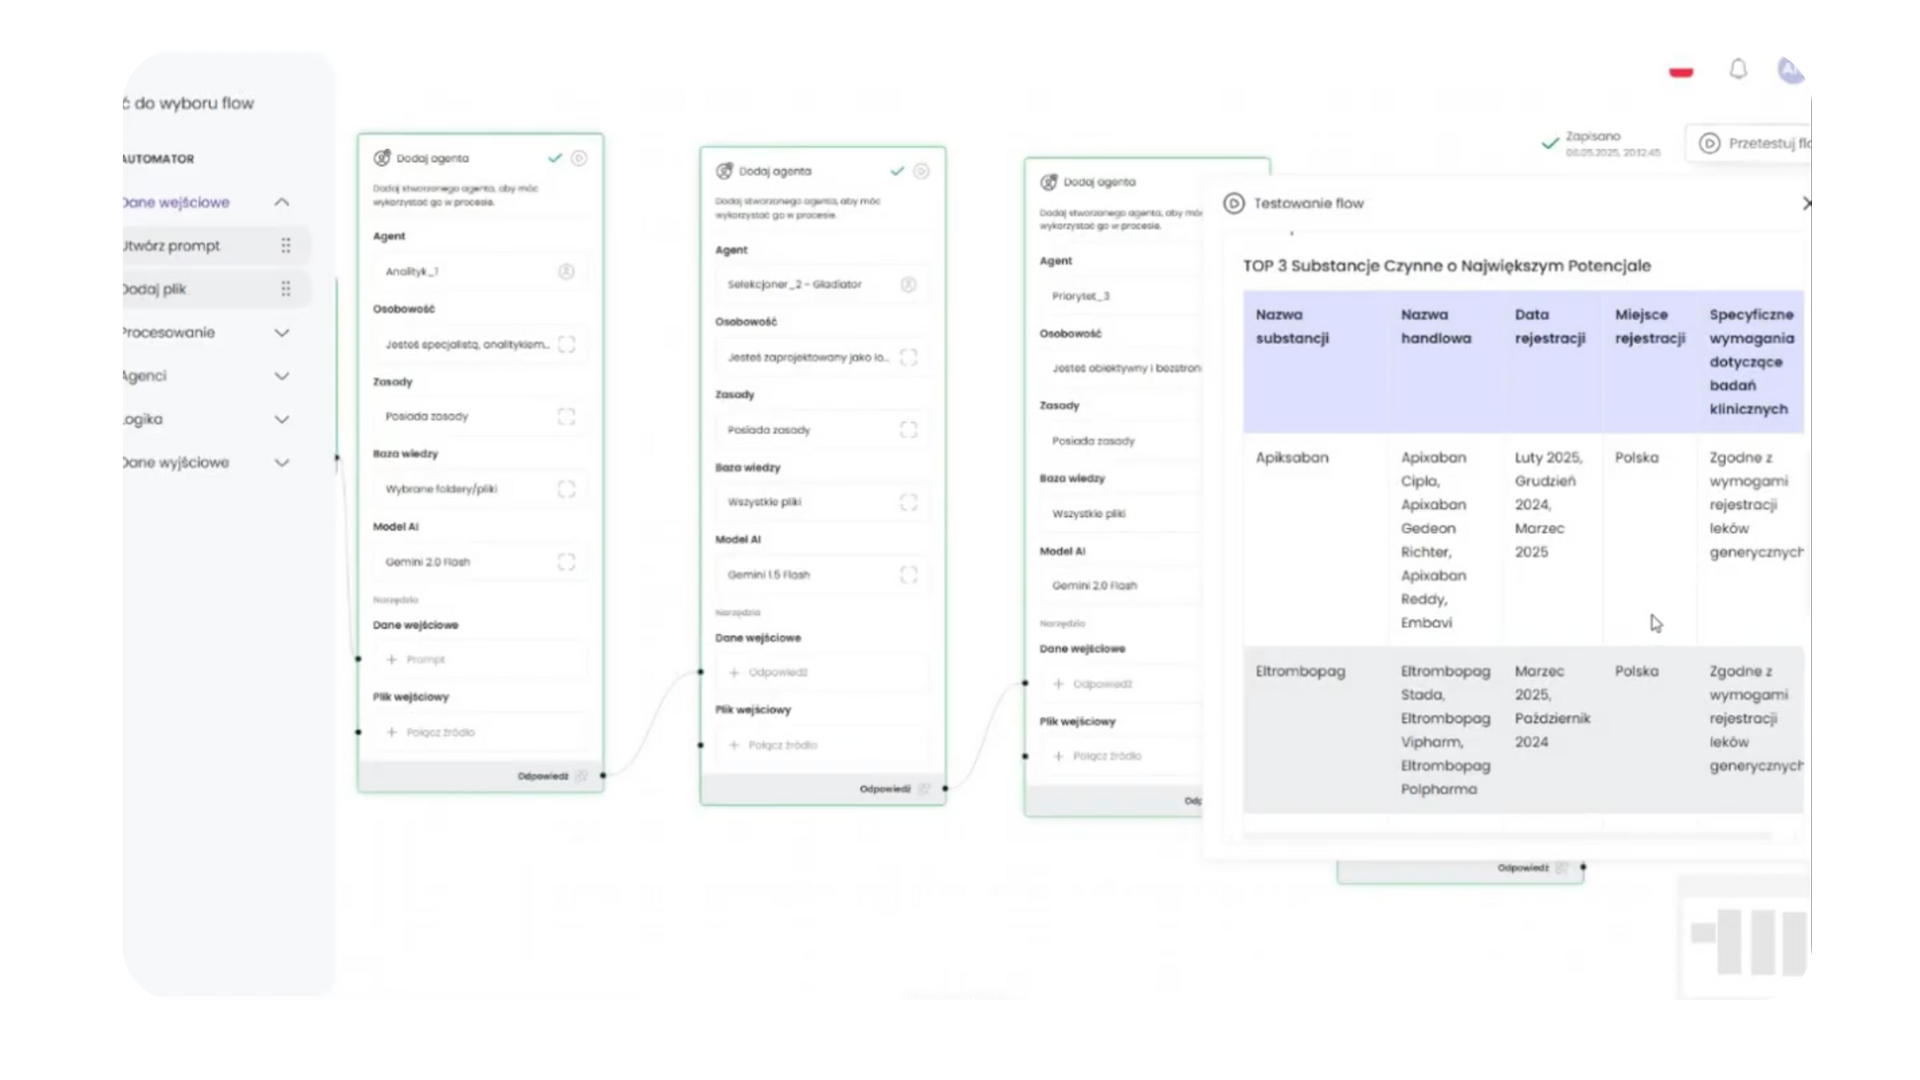Switch language with the Polish flag
The height and width of the screenshot is (1080, 1920).
pos(1681,71)
